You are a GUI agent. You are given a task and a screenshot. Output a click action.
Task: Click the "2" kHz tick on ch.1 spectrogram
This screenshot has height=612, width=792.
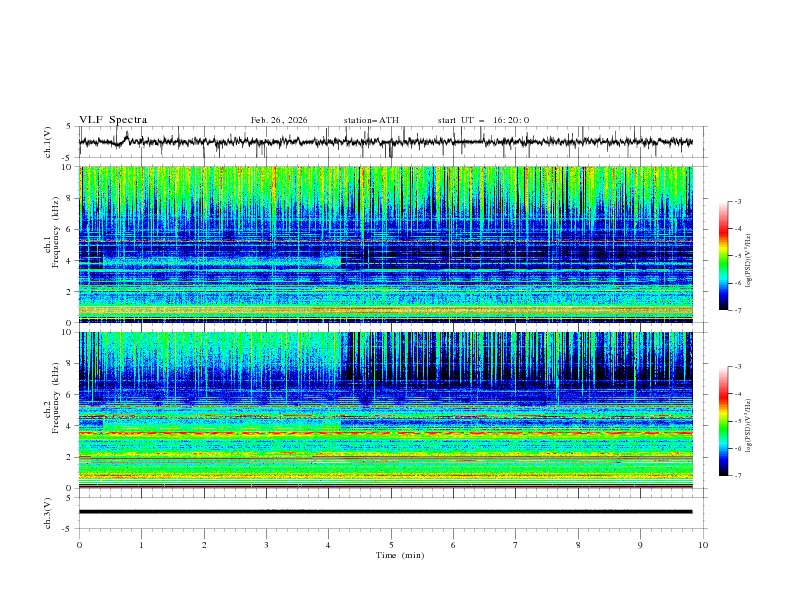tap(69, 291)
